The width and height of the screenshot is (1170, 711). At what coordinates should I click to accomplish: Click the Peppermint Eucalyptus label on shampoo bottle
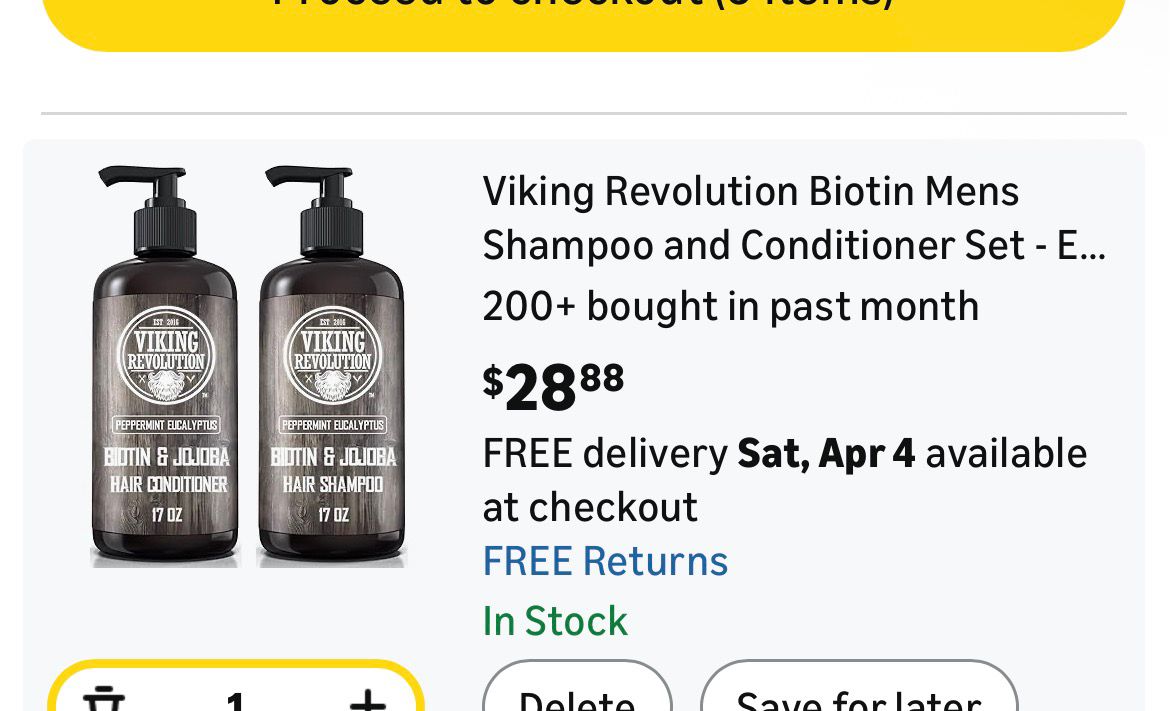pyautogui.click(x=333, y=425)
